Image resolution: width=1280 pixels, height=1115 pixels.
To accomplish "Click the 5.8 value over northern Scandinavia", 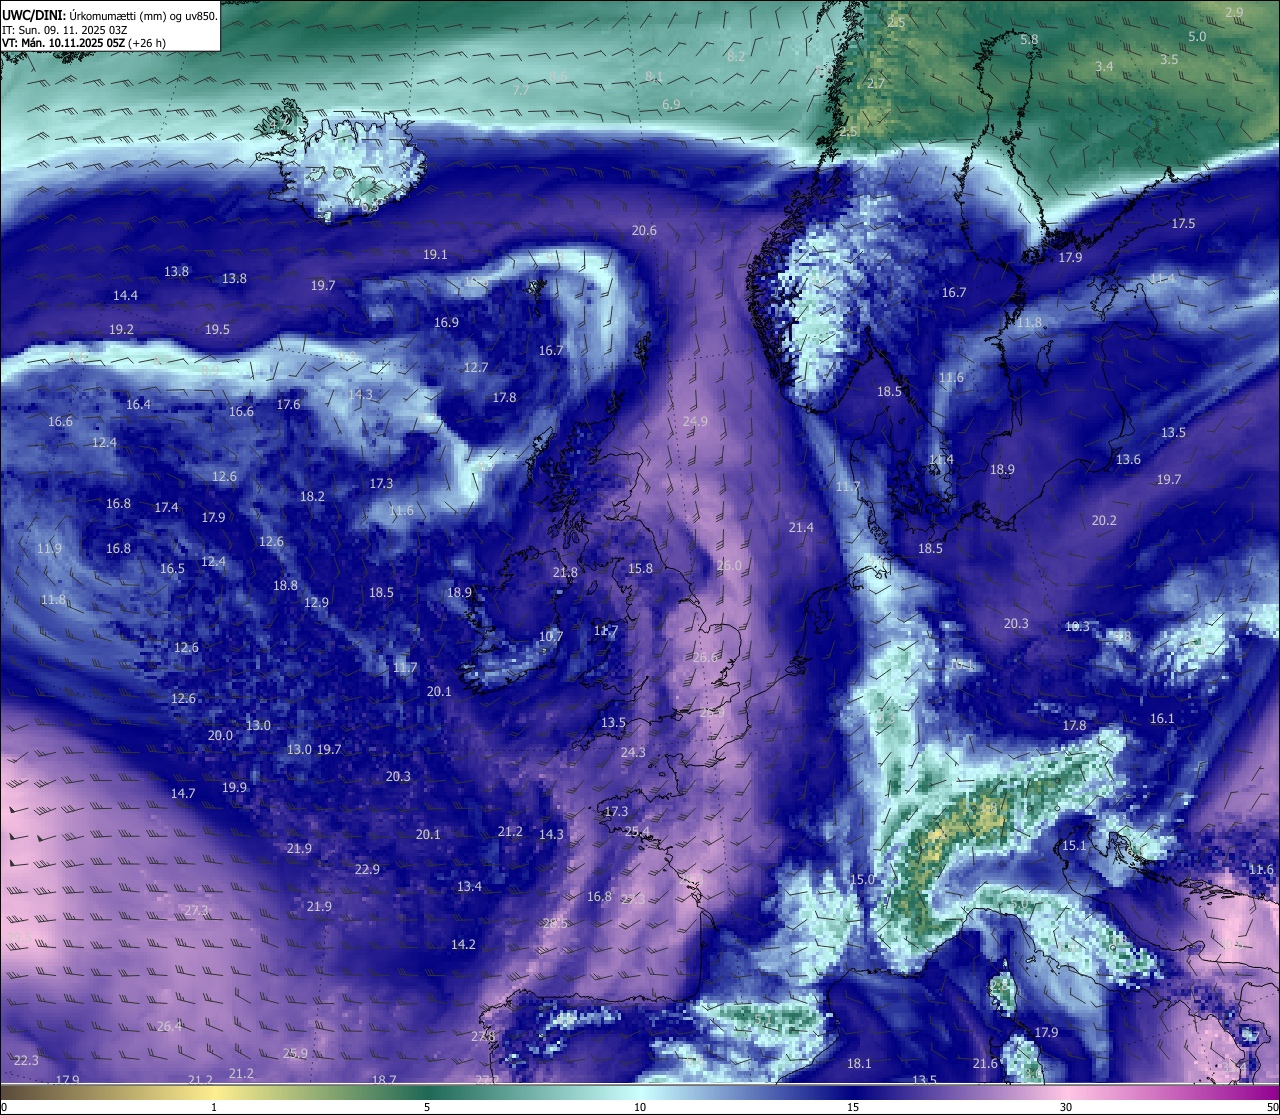I will [x=1029, y=39].
